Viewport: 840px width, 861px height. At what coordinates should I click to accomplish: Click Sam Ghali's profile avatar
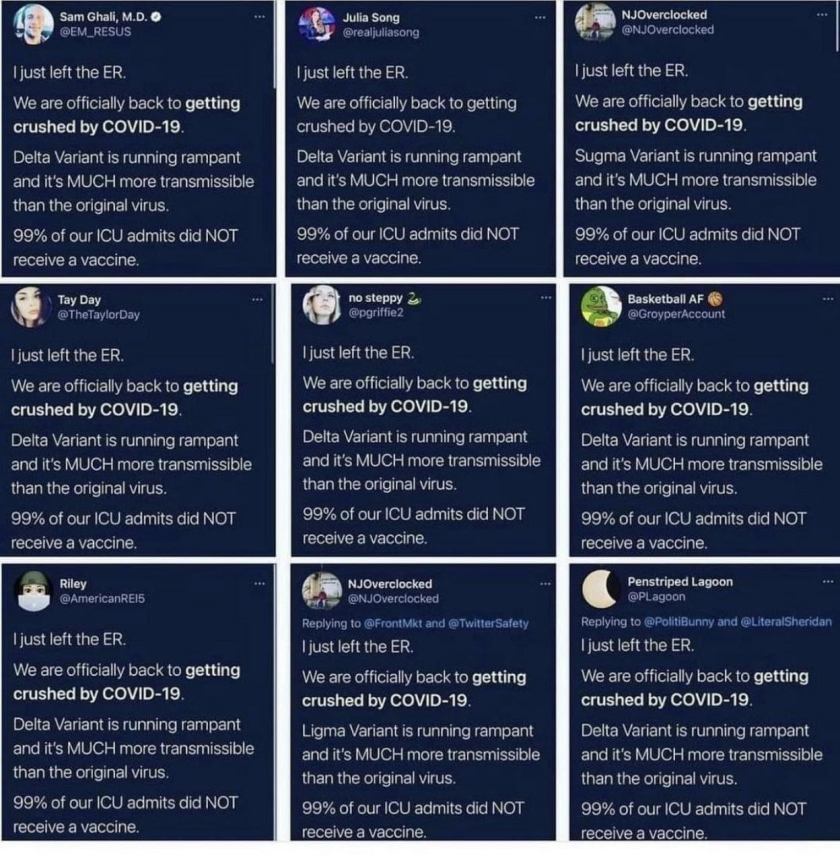click(x=32, y=24)
